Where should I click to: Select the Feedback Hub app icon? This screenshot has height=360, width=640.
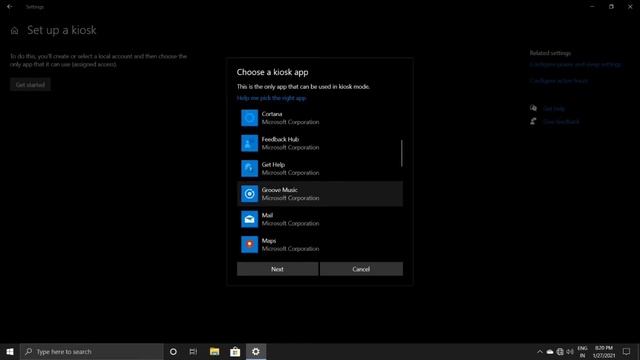[249, 143]
